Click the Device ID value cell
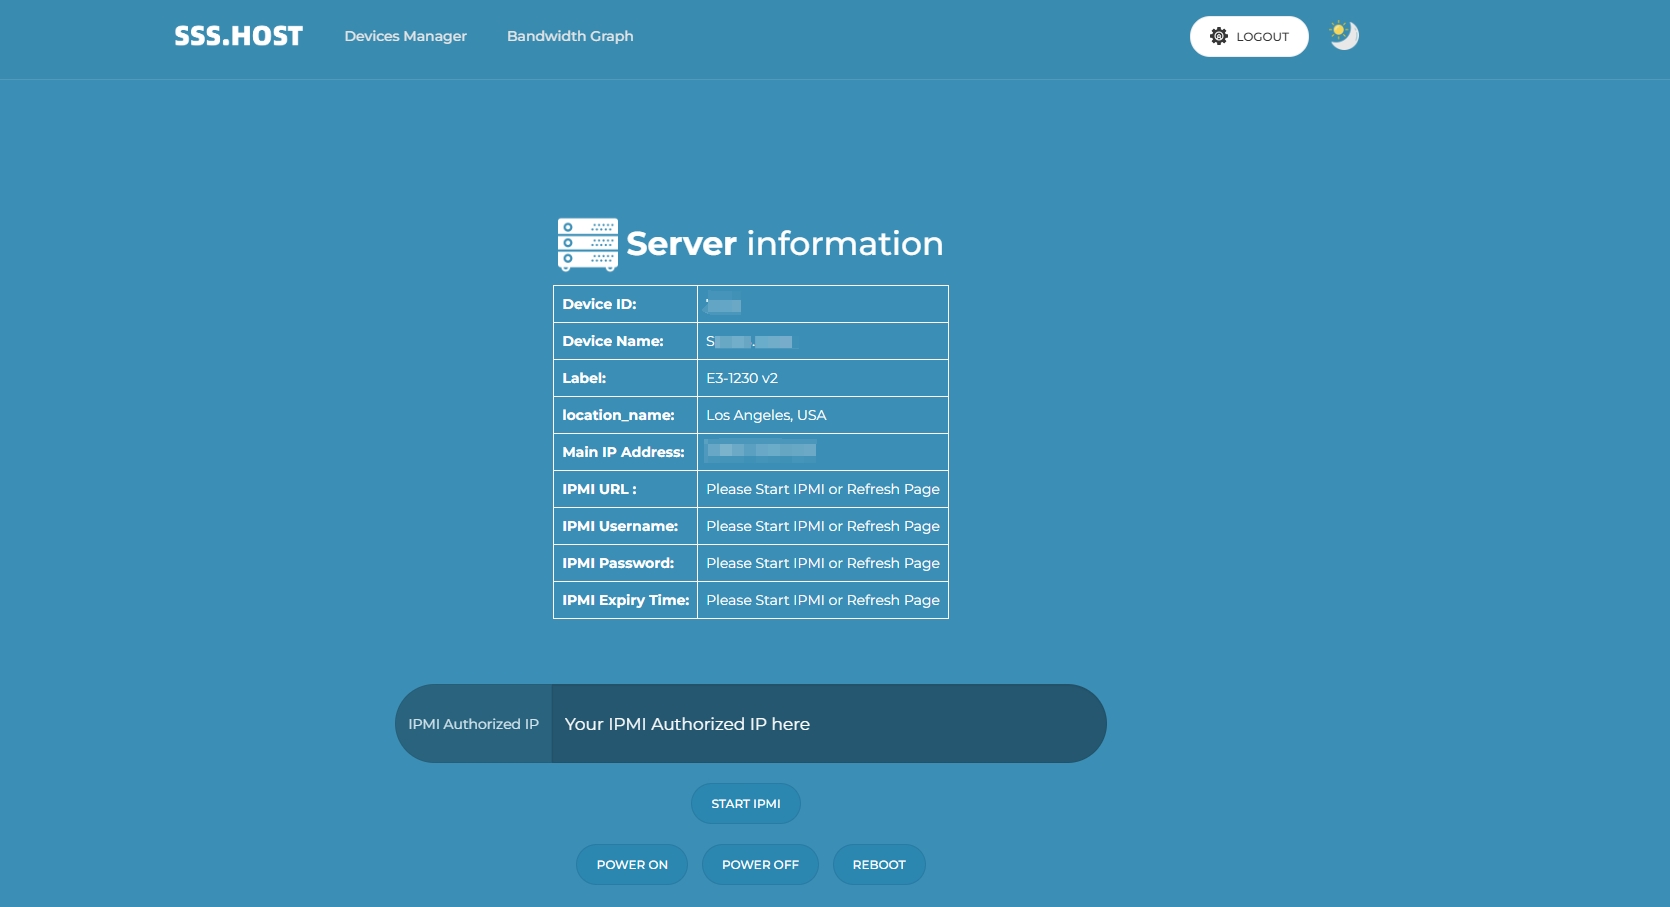 pos(823,304)
